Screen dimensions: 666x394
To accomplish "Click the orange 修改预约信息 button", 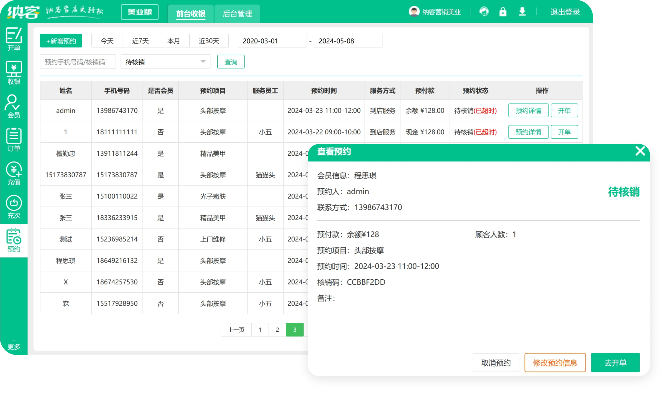I will [555, 363].
